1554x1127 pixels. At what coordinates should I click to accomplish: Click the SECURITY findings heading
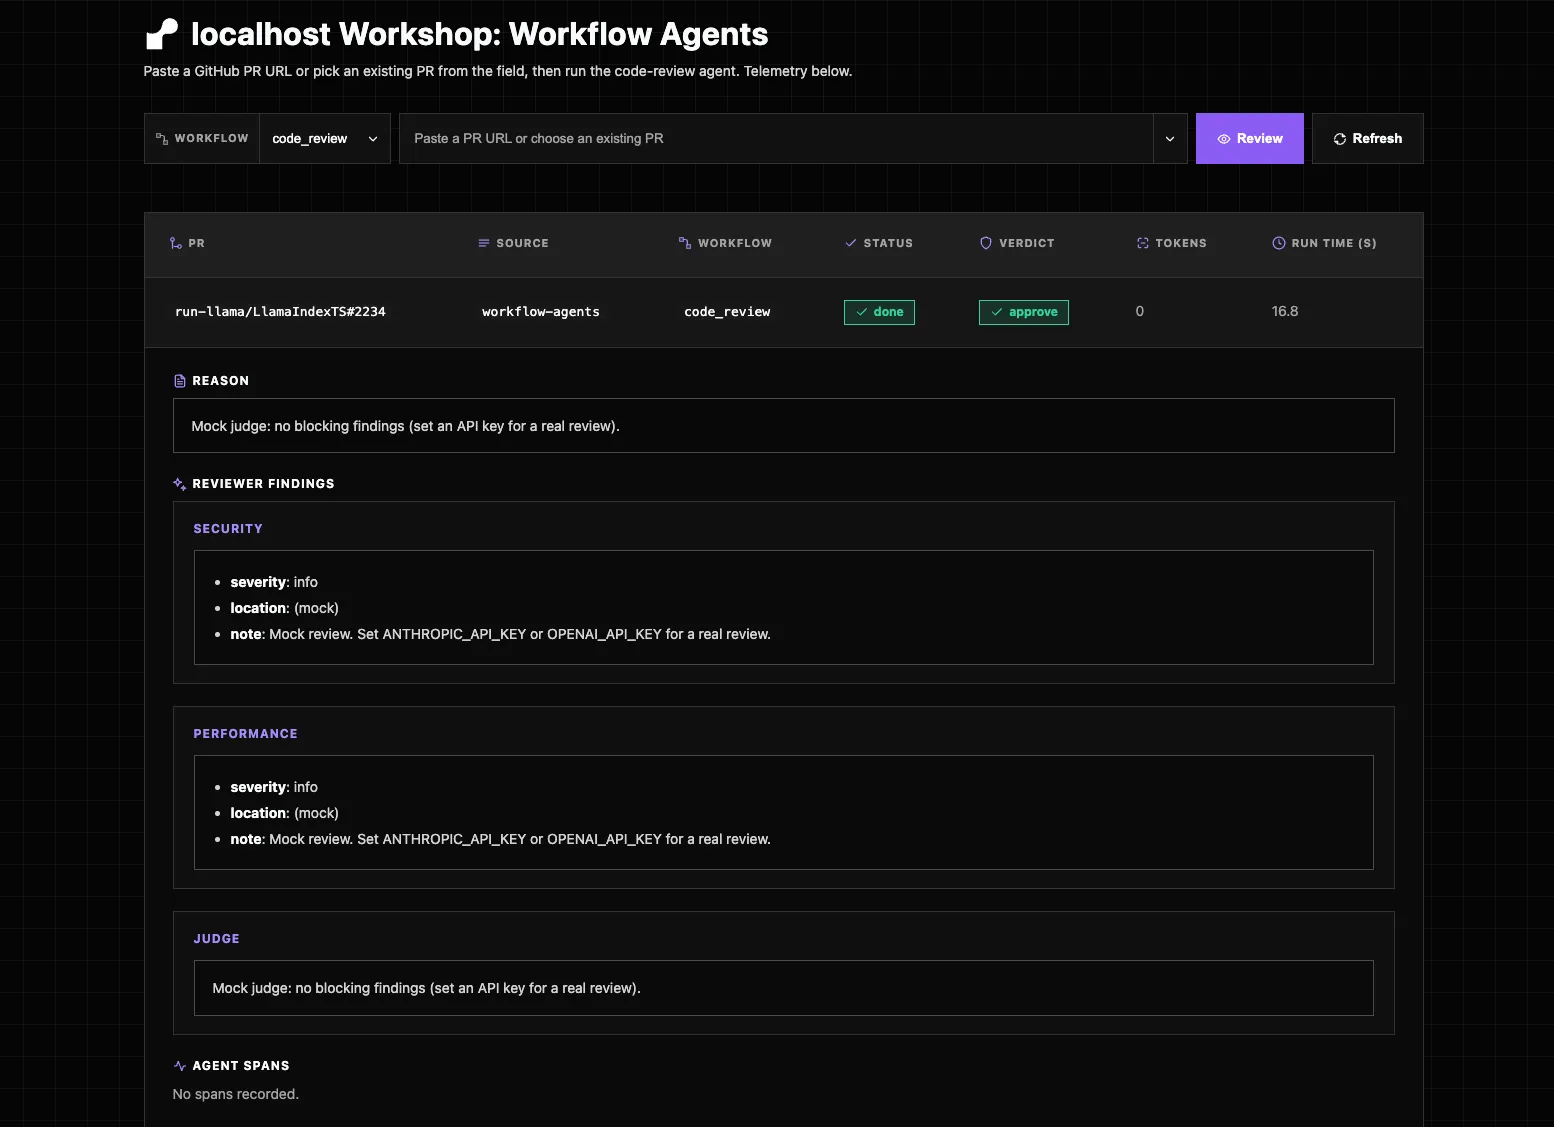pyautogui.click(x=228, y=529)
